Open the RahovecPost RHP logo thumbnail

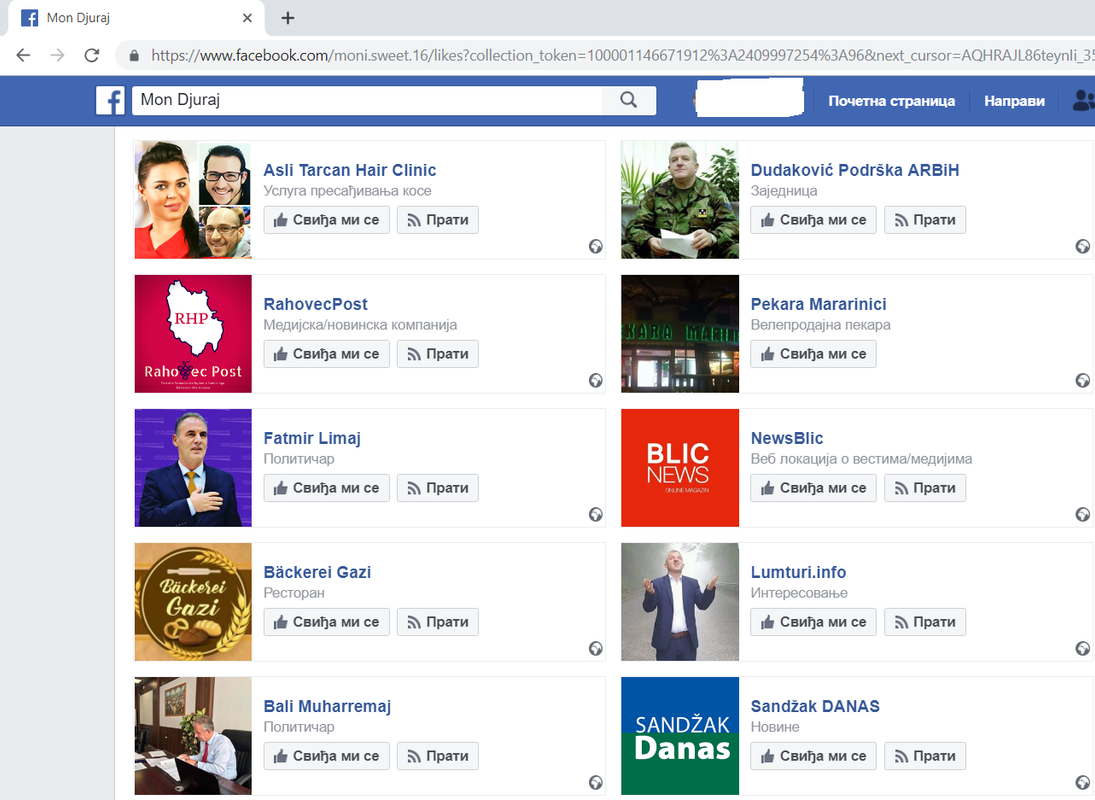tap(193, 334)
